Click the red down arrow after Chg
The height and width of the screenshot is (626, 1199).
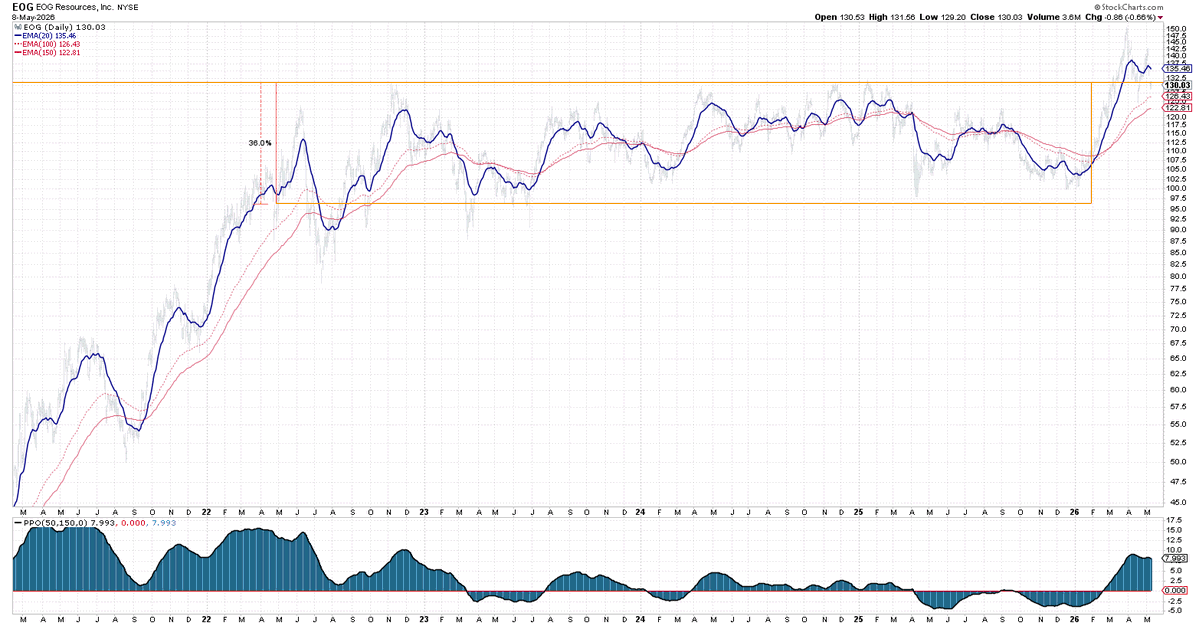tap(1160, 17)
